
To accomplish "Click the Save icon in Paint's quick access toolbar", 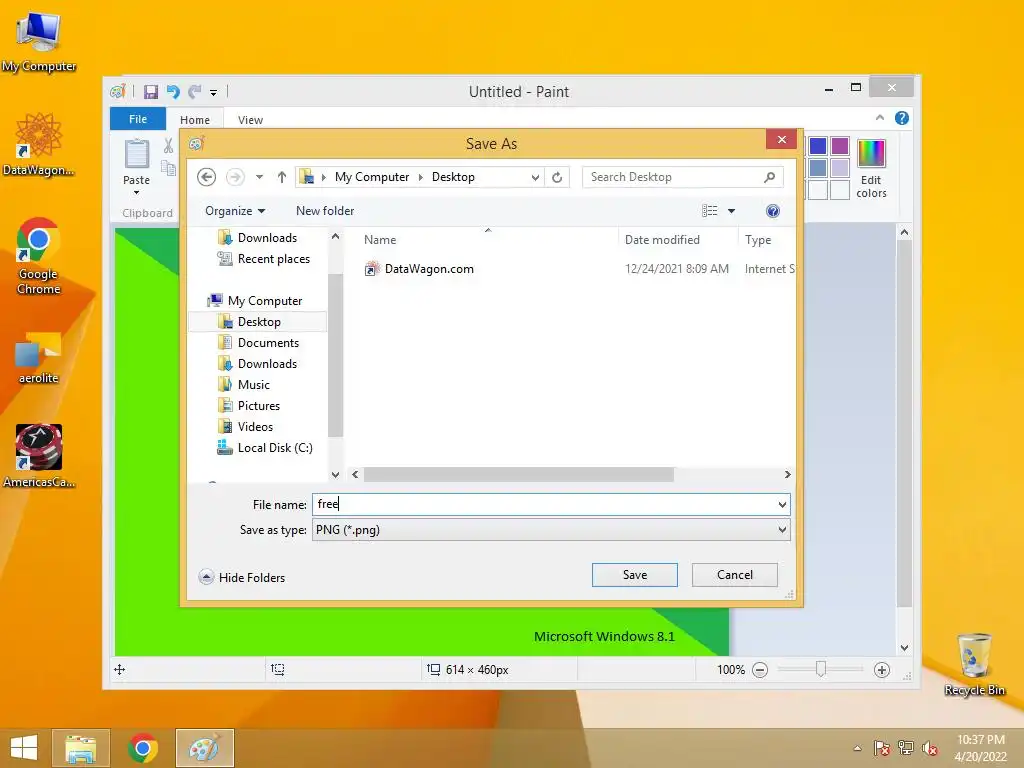I will point(151,92).
